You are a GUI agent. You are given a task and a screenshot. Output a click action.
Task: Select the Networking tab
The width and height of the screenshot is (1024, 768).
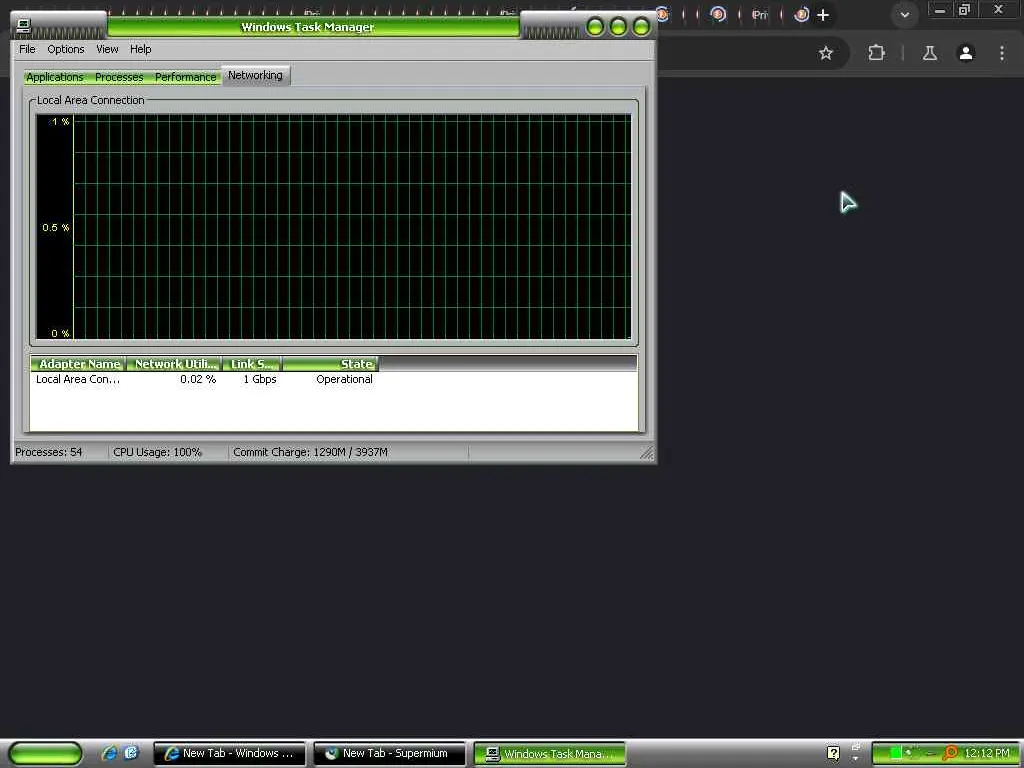coord(255,75)
